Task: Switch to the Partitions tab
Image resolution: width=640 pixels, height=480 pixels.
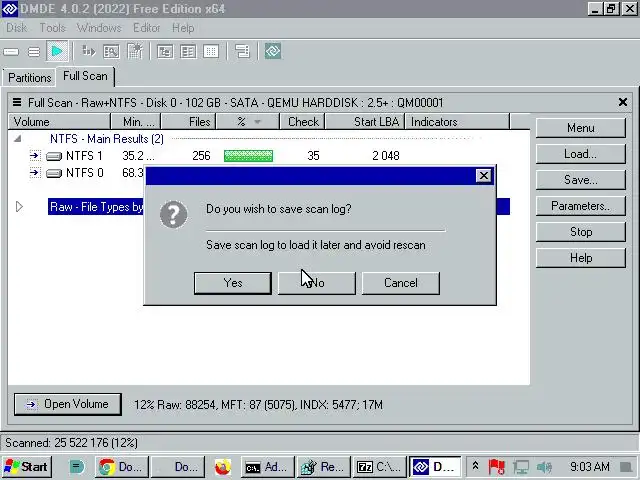Action: [29, 78]
